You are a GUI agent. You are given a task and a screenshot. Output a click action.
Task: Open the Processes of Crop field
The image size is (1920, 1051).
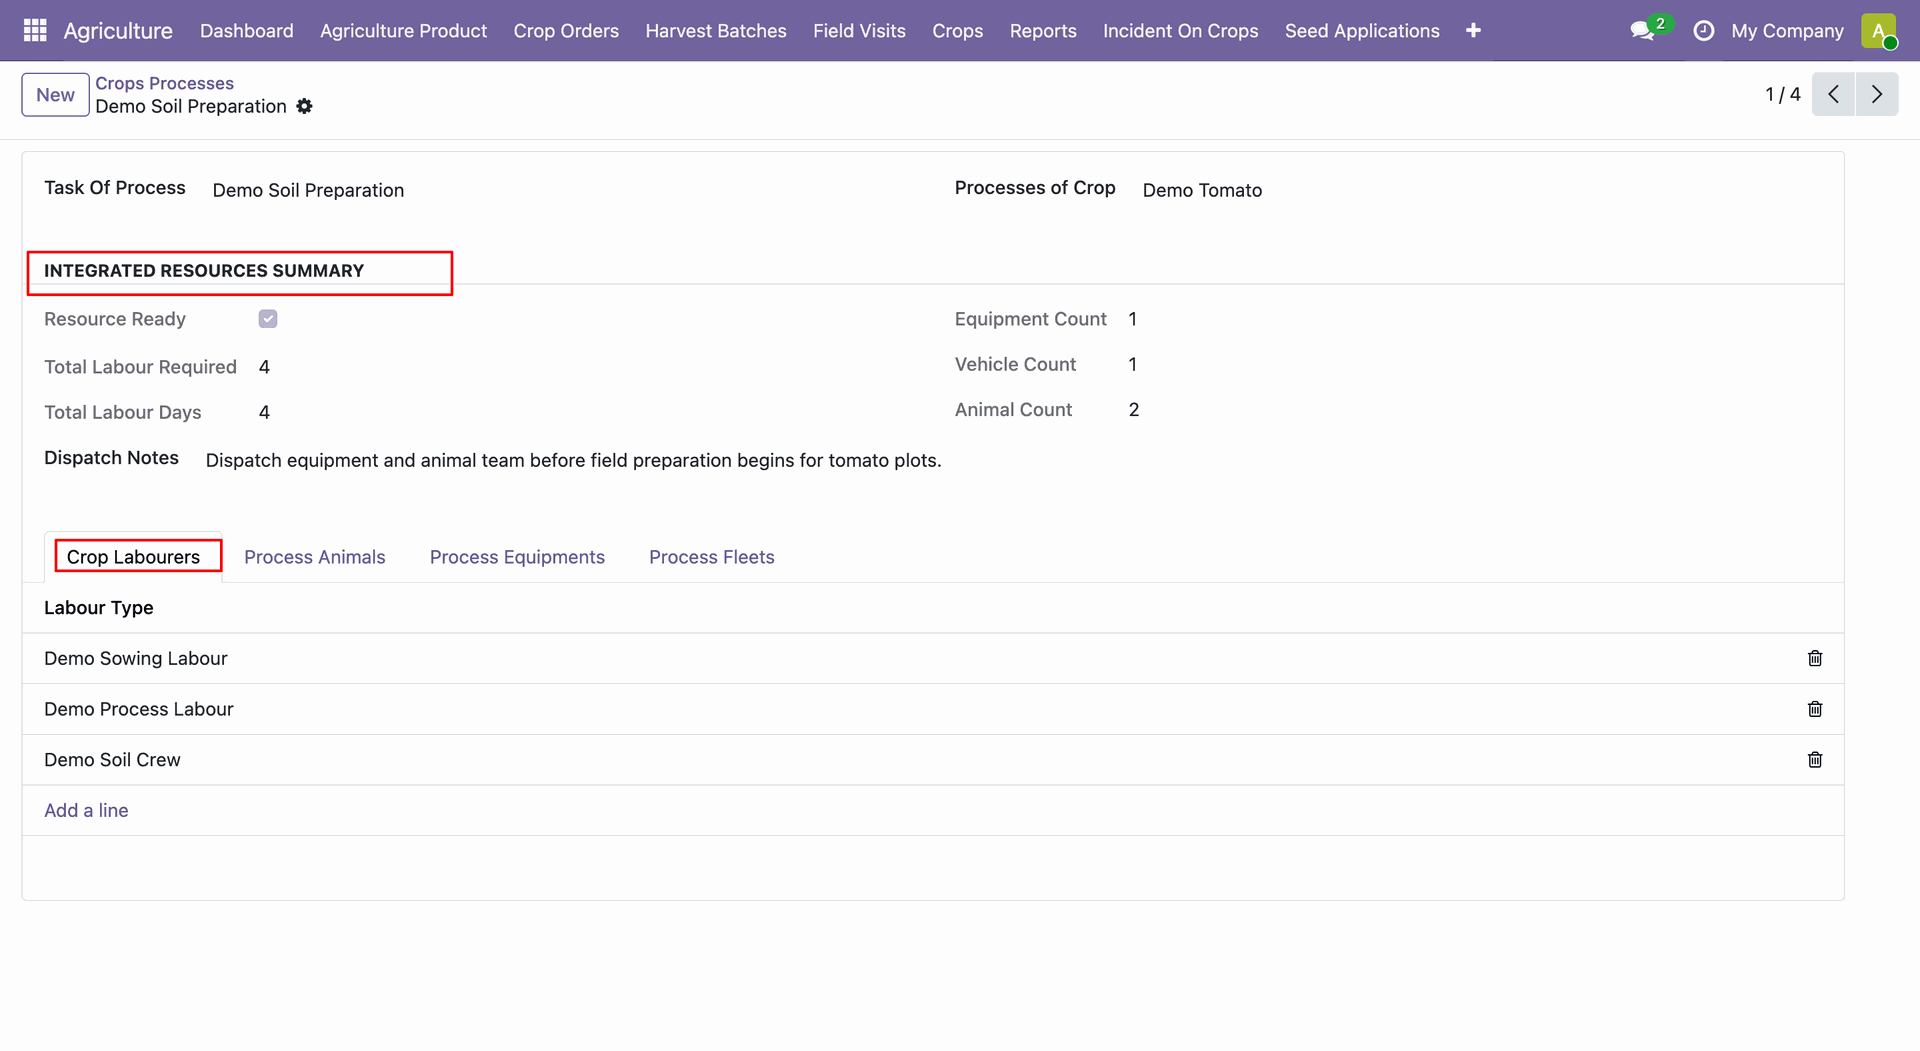1482,190
